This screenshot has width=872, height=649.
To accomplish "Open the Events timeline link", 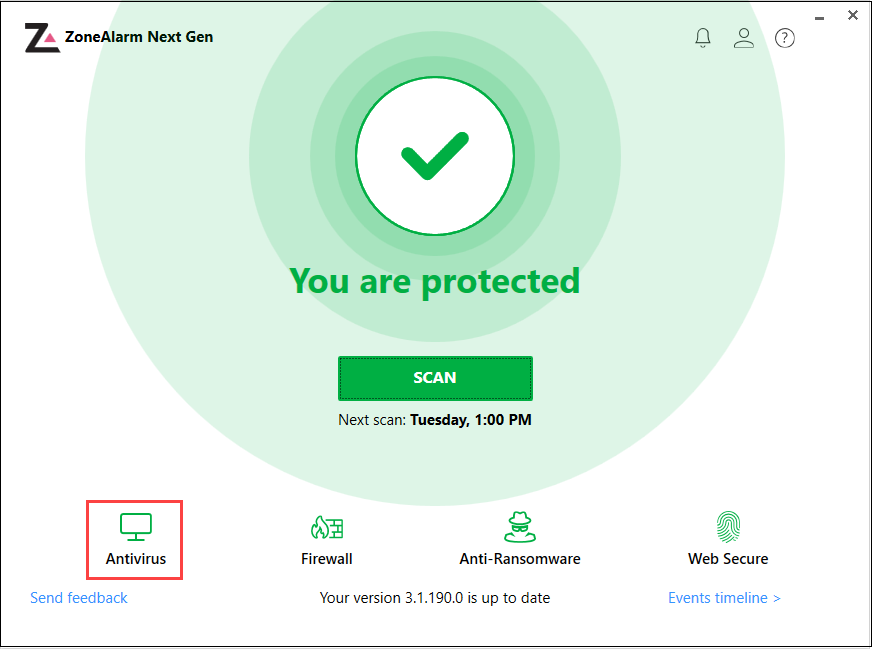I will coord(724,598).
